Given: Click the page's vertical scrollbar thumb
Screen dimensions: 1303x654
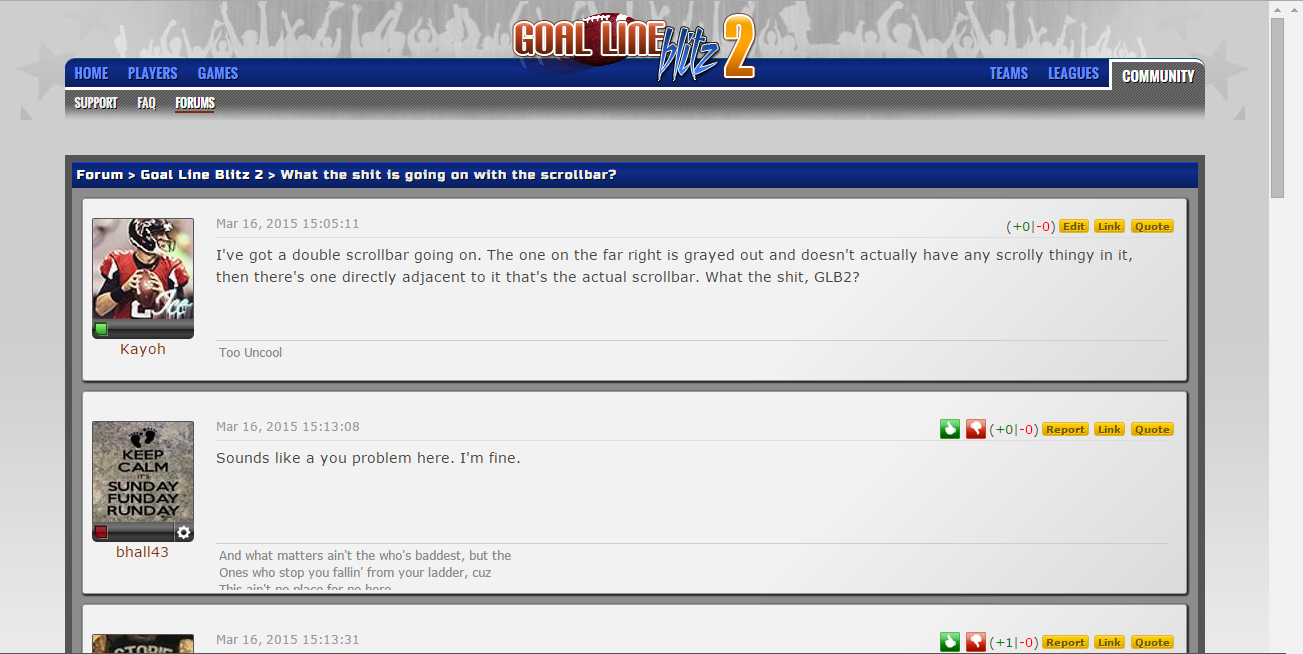Looking at the screenshot, I should 1277,107.
